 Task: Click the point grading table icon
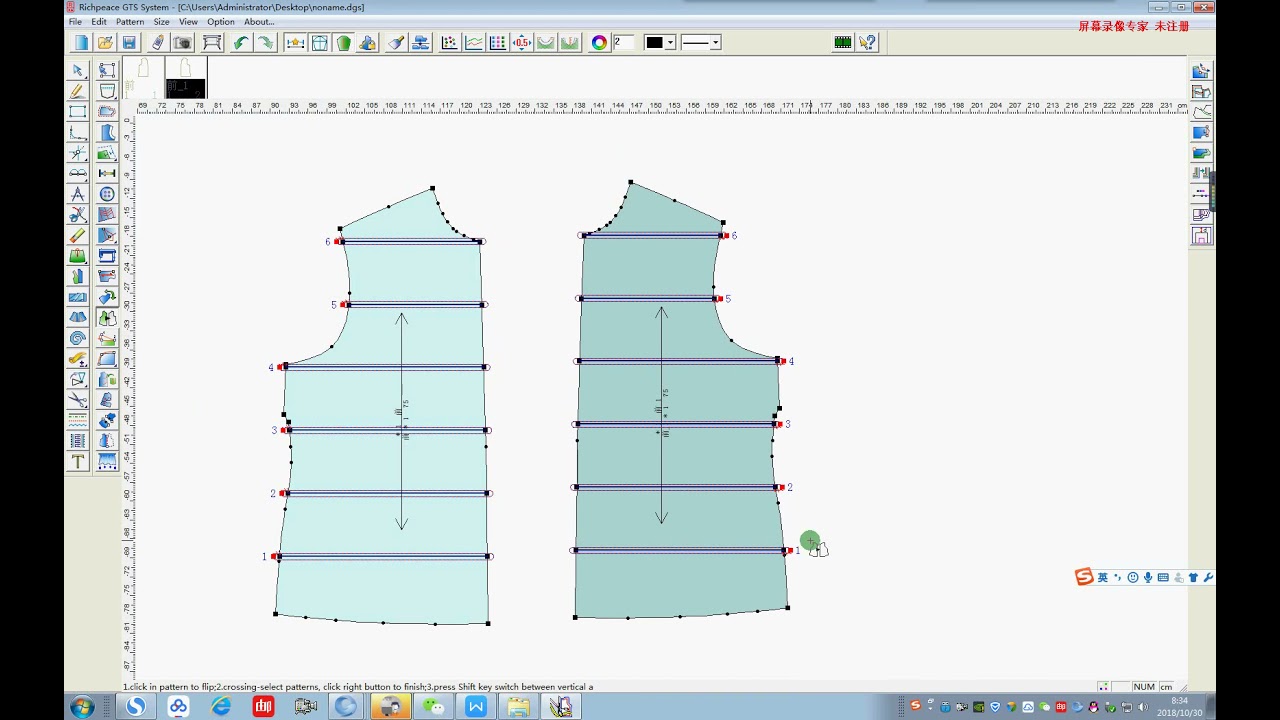[449, 42]
